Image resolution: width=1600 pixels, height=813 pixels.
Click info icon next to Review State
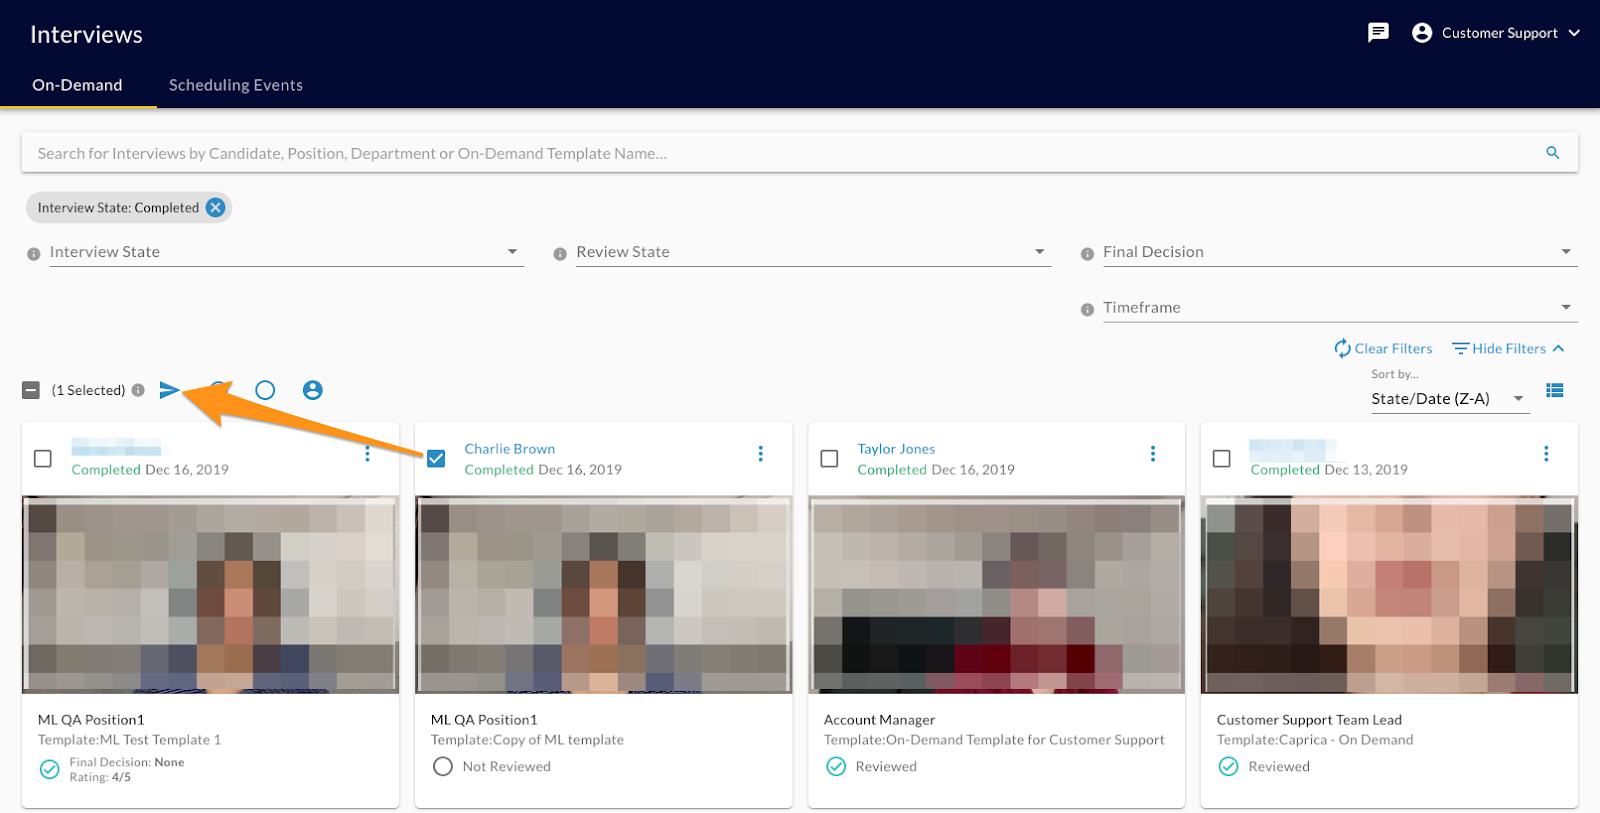[x=560, y=254]
